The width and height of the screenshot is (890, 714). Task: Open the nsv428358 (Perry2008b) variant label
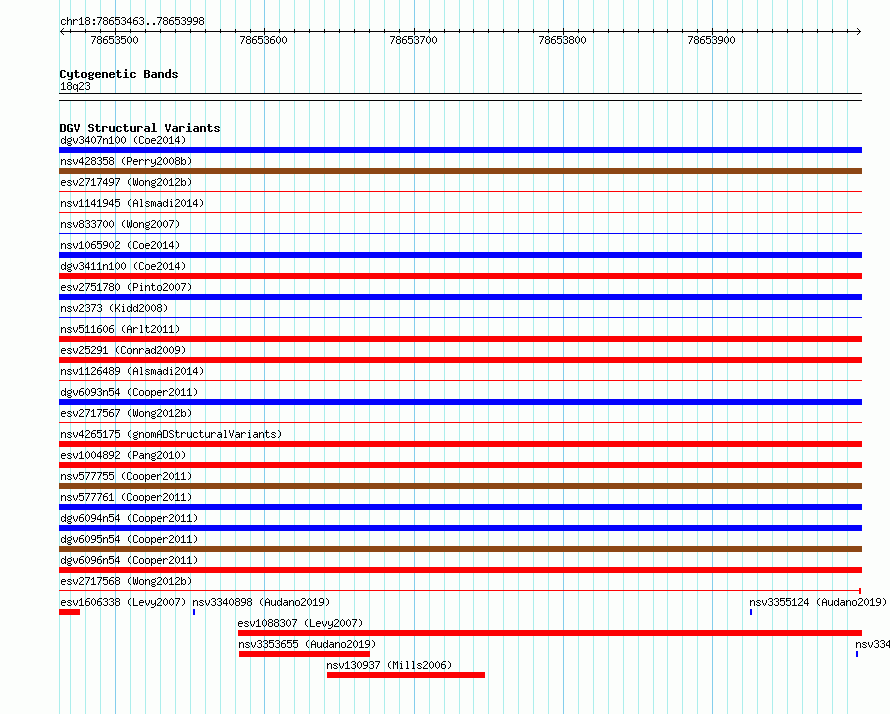[126, 161]
